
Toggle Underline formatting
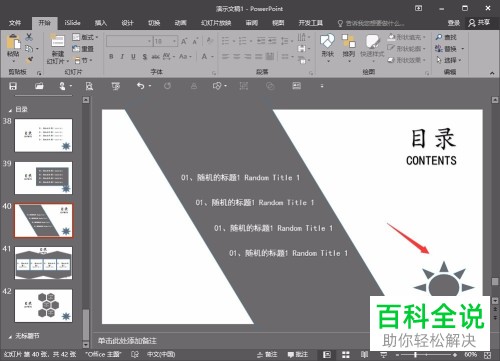133,57
